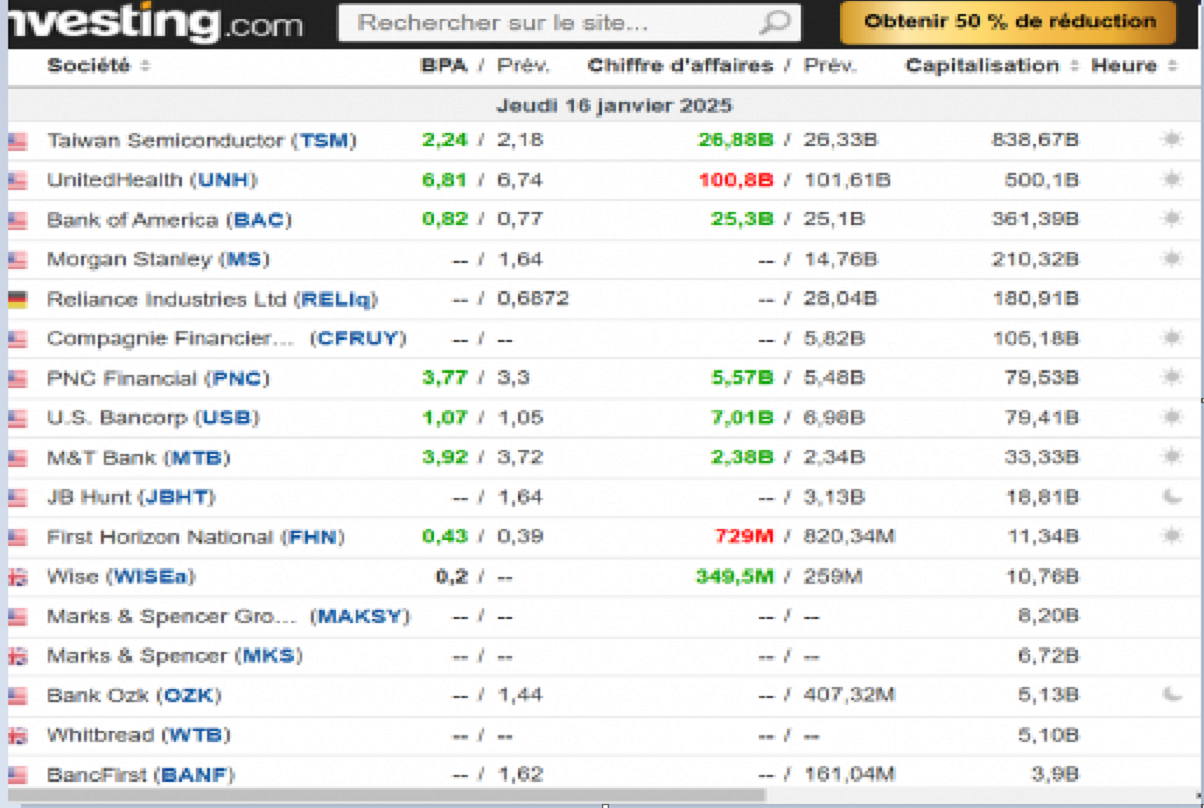Click the sun icon in PNC Financial row
This screenshot has width=1204, height=808.
coord(1172,378)
